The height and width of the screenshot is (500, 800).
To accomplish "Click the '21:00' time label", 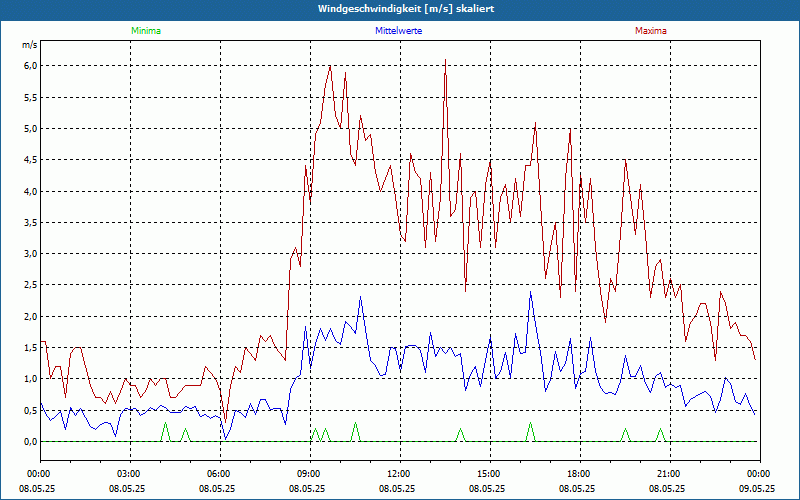I will (670, 474).
